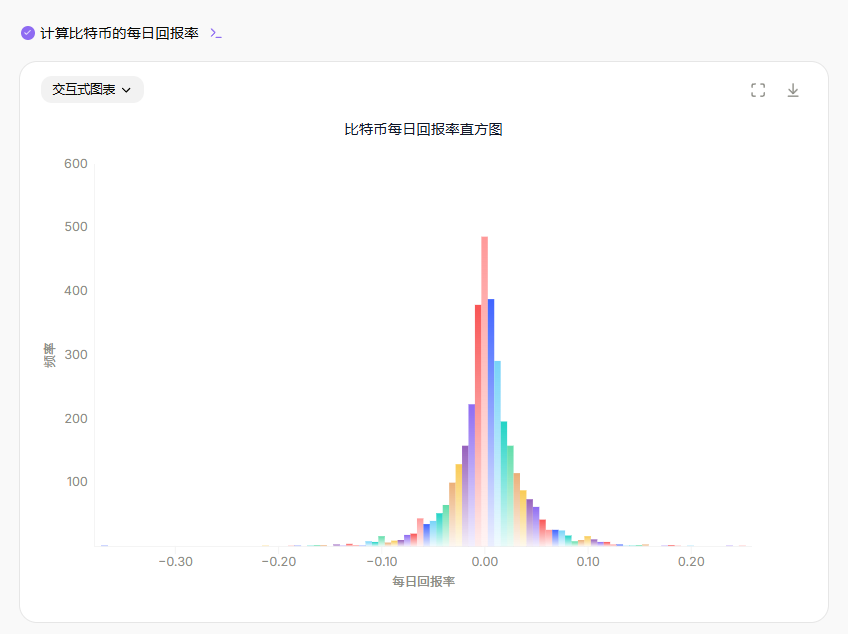848x634 pixels.
Task: Click the red bar left of the peak
Action: 478,425
